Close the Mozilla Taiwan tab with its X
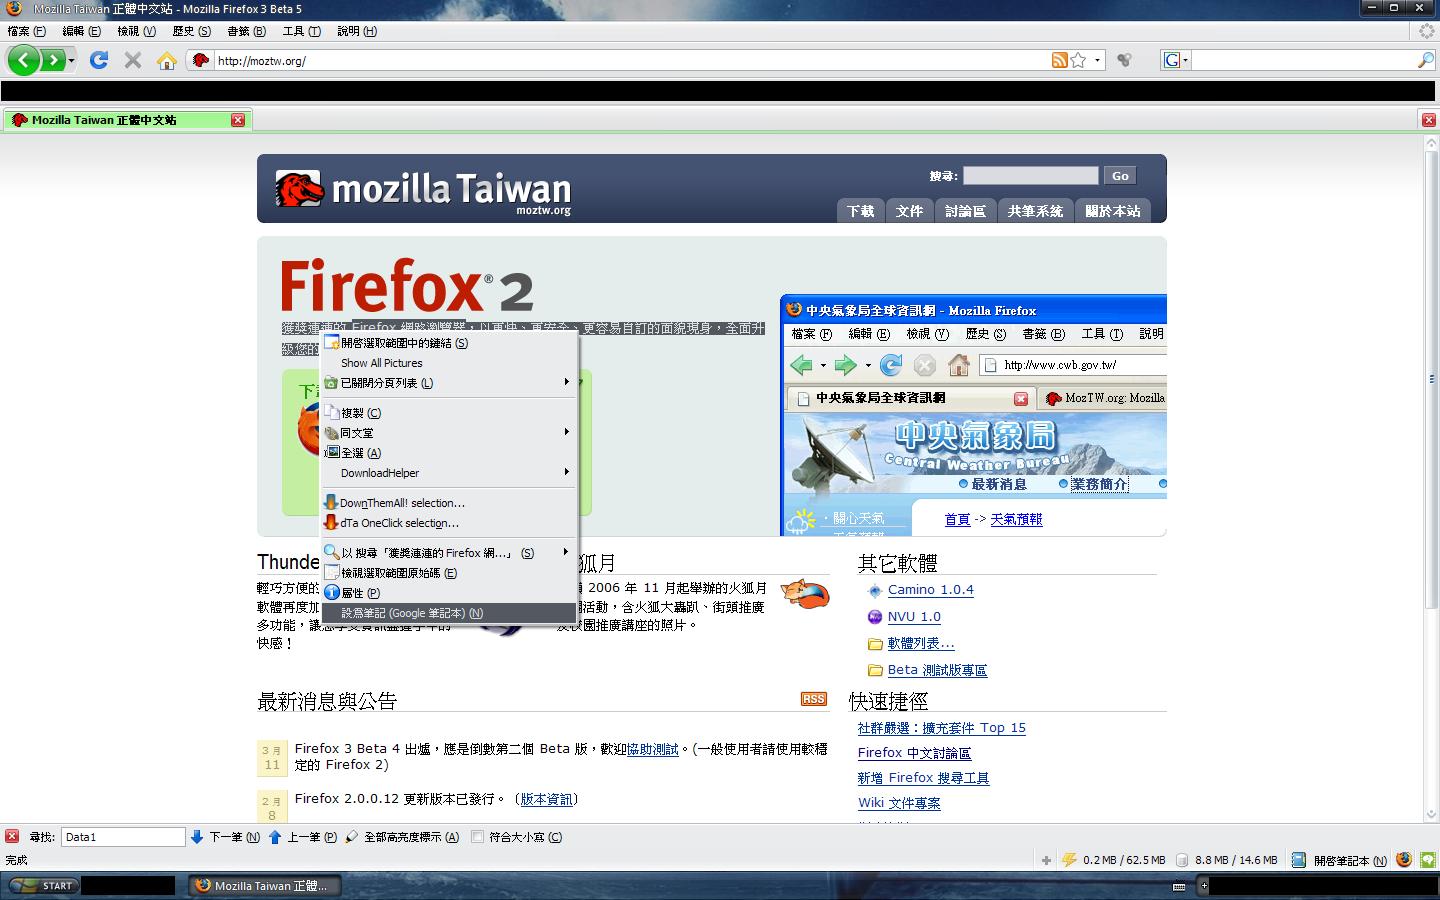The height and width of the screenshot is (900, 1440). click(x=238, y=120)
